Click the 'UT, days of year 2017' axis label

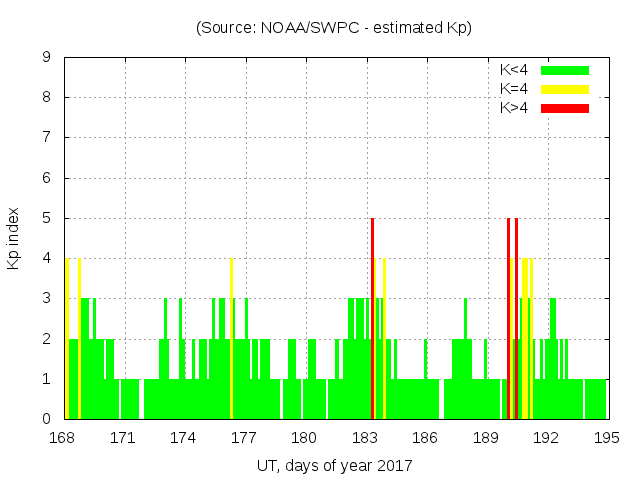click(334, 465)
